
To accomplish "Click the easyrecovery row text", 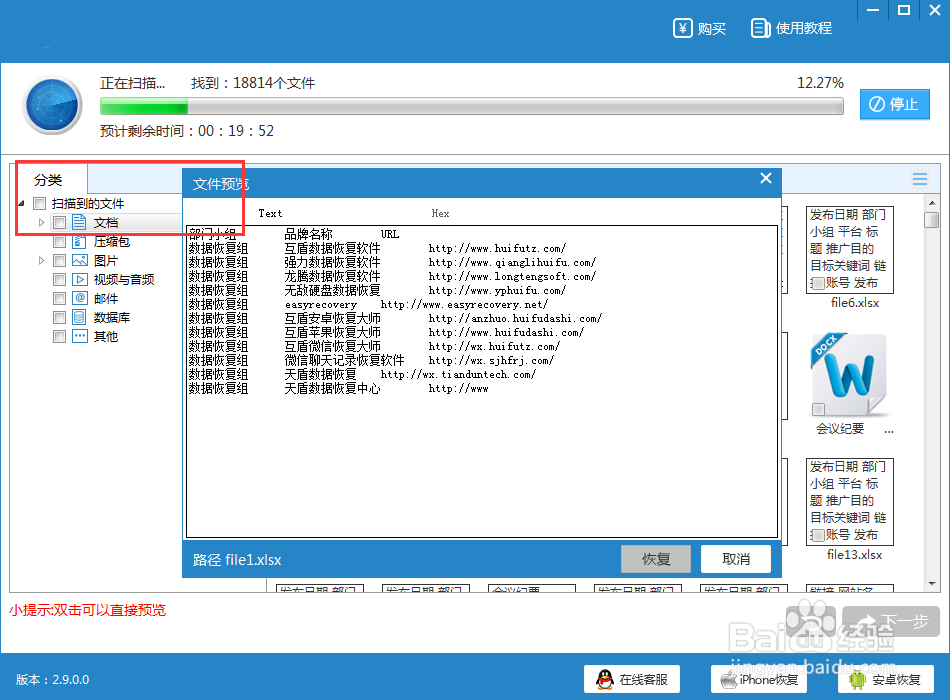I will click(x=321, y=305).
